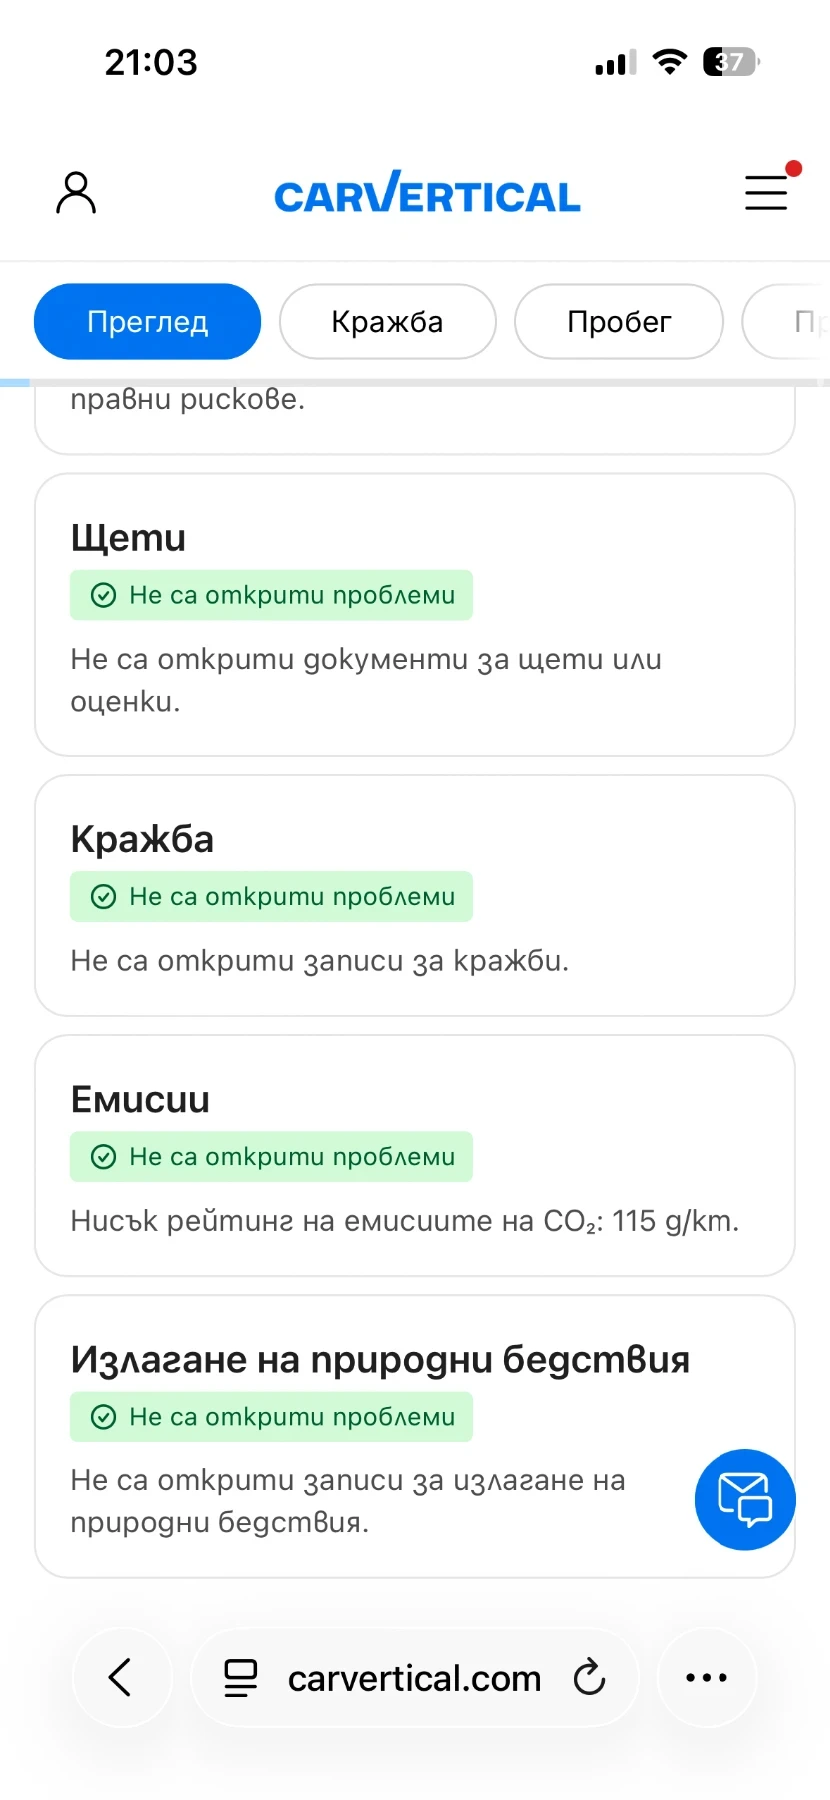Screen dimensions: 830x1800
Task: Open the chat support bubble
Action: [x=745, y=1499]
